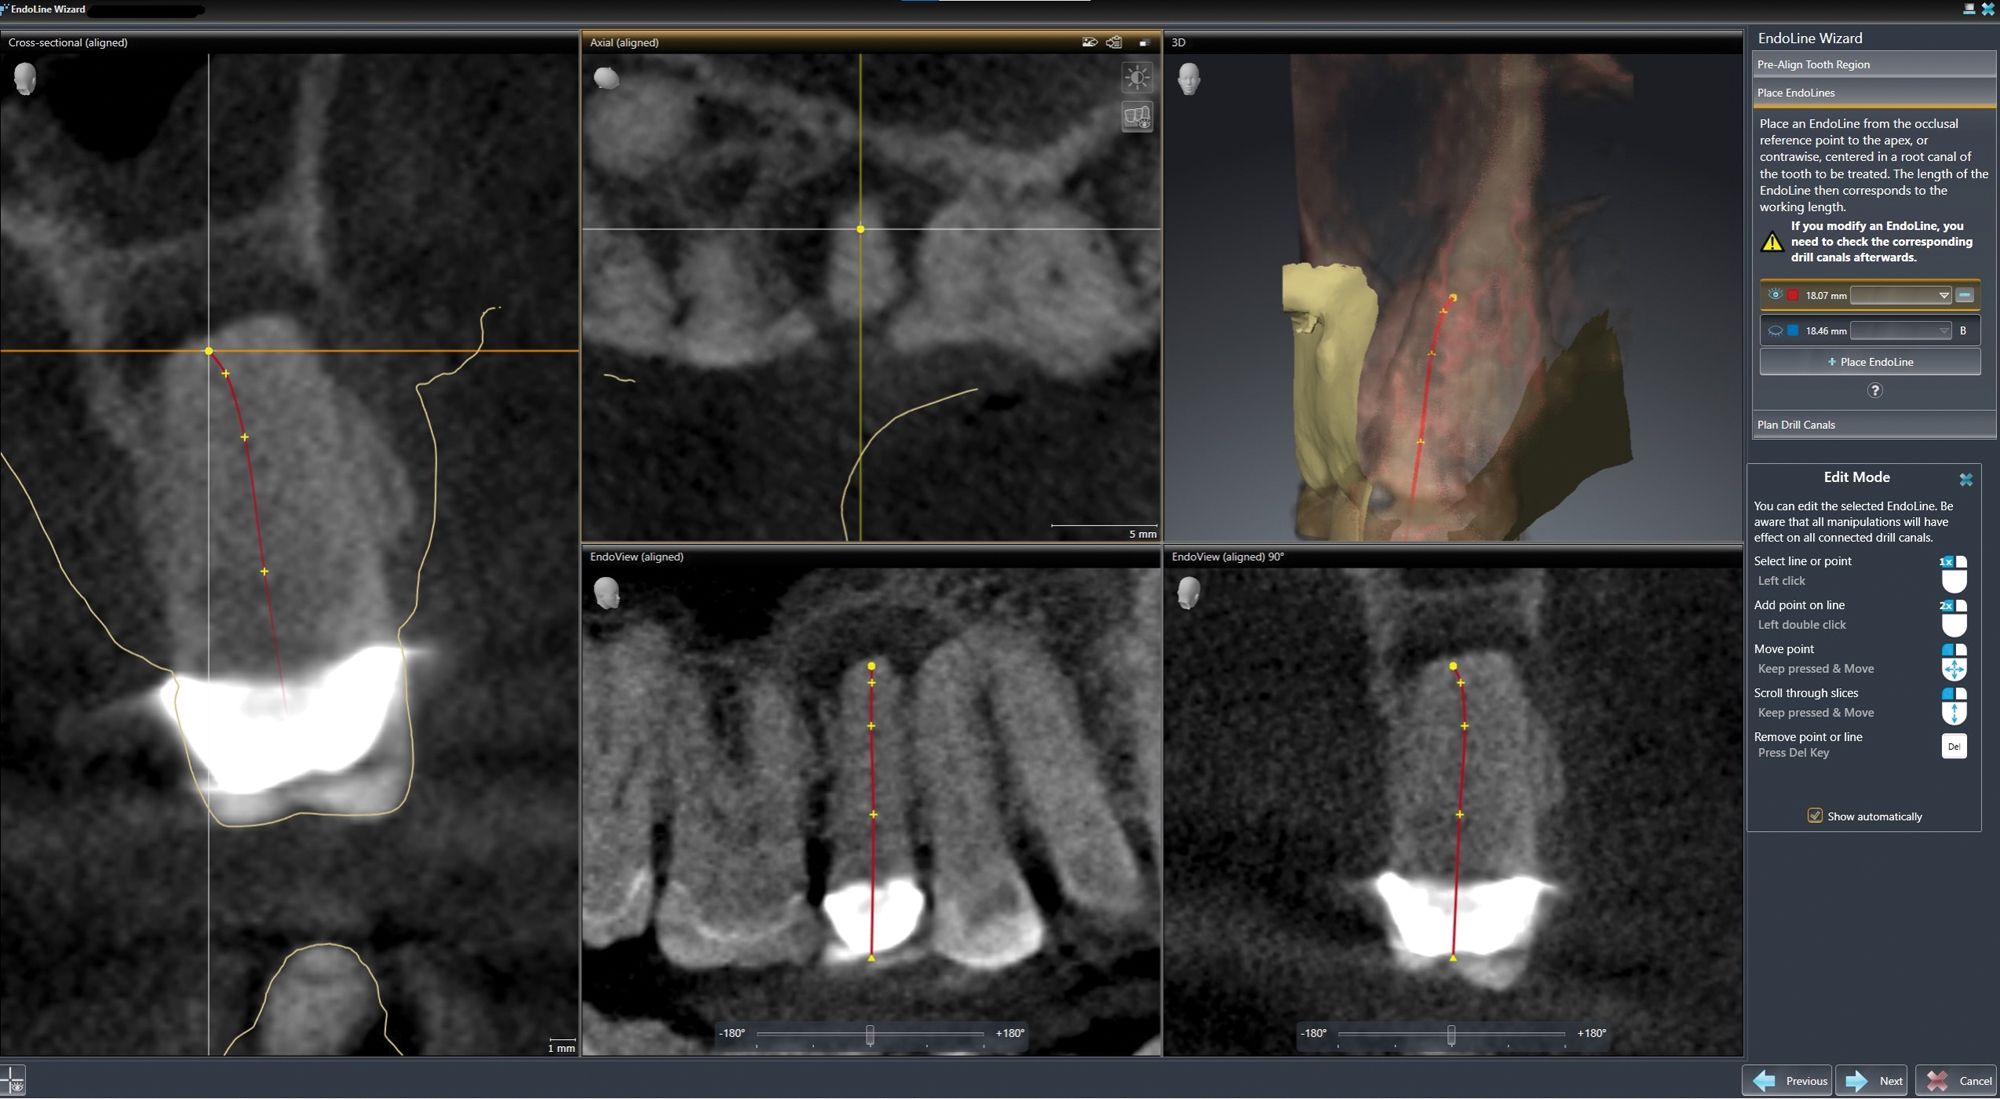Select the Place EndoLines step header
Screen dimensions: 2000x1099
(1874, 93)
